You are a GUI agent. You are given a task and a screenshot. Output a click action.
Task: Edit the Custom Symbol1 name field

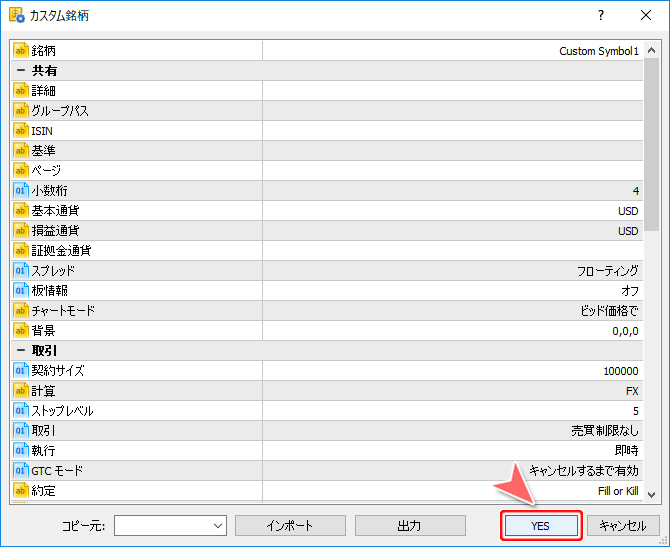(598, 50)
